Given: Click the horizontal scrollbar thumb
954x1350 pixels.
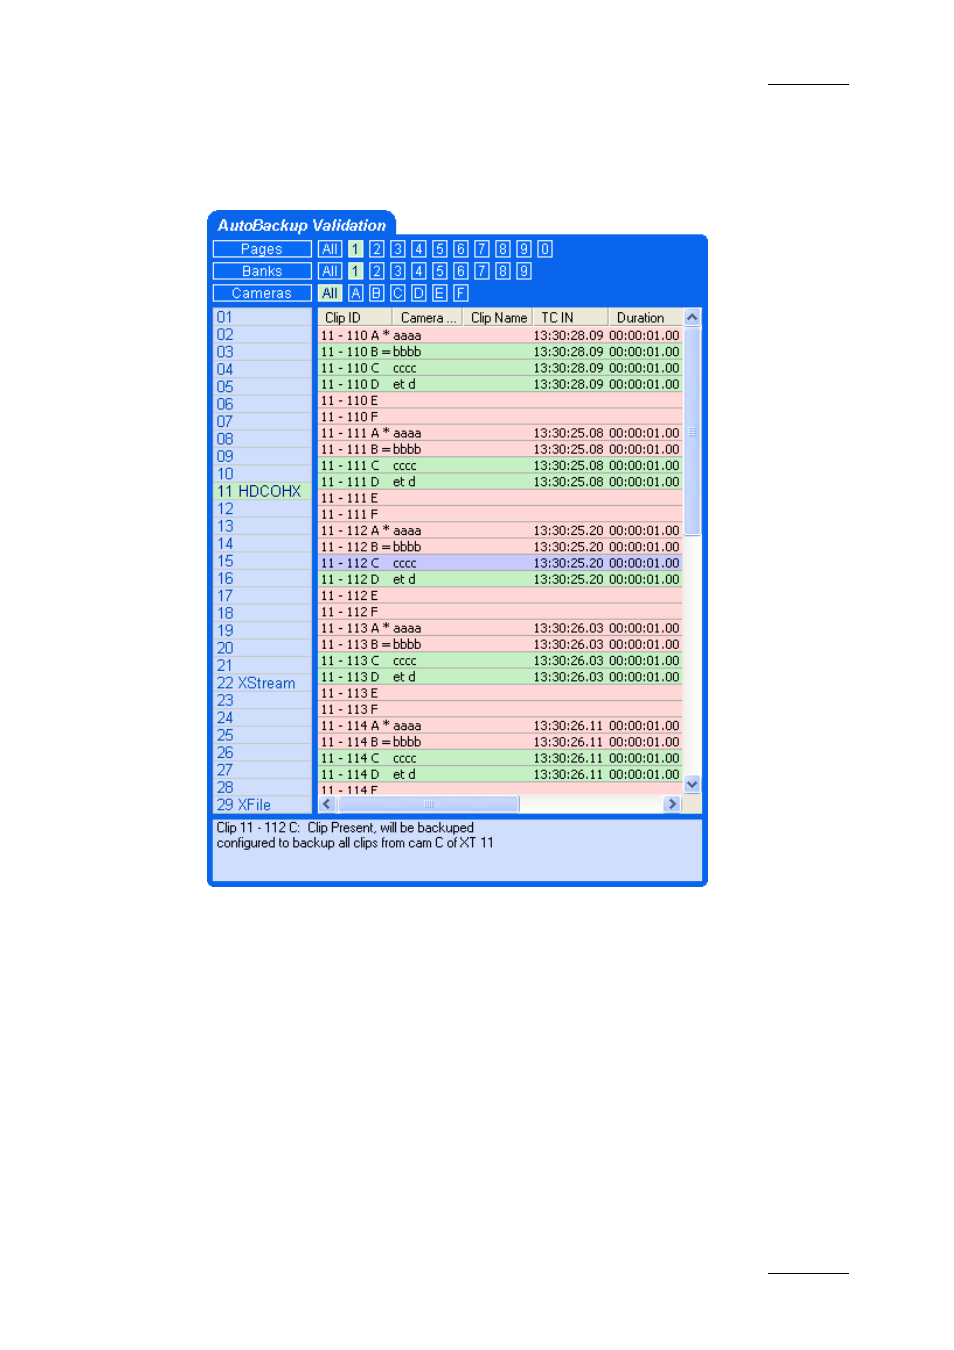Looking at the screenshot, I should click(428, 805).
